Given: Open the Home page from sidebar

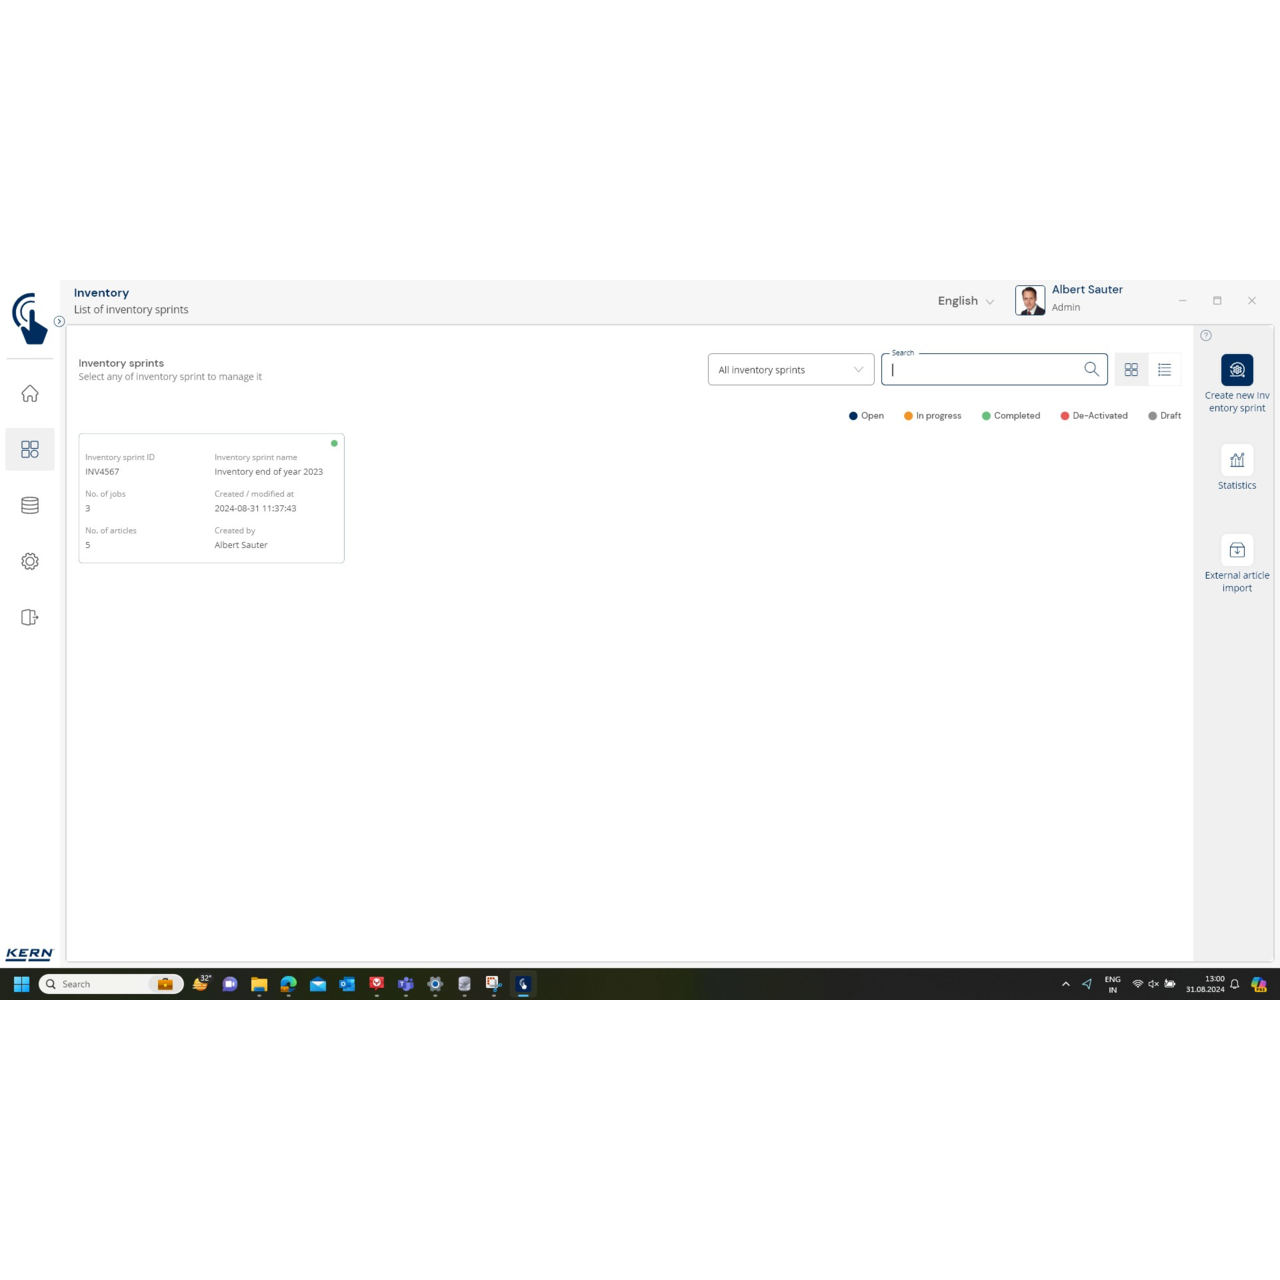Looking at the screenshot, I should click(30, 394).
